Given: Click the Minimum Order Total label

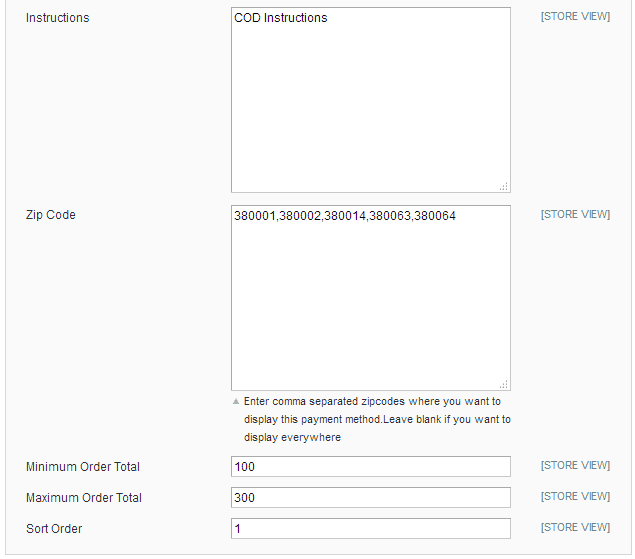Looking at the screenshot, I should coord(83,467).
